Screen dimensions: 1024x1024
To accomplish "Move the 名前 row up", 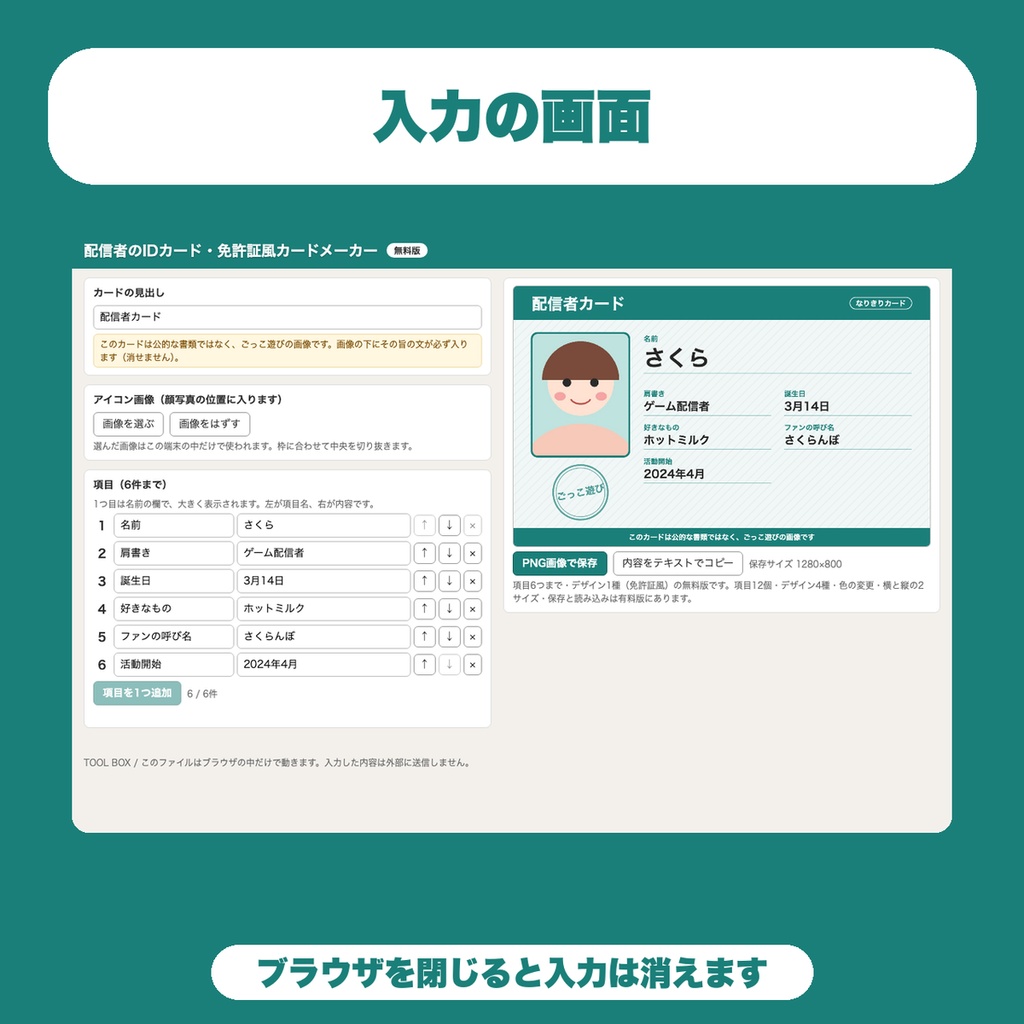I will click(x=424, y=525).
